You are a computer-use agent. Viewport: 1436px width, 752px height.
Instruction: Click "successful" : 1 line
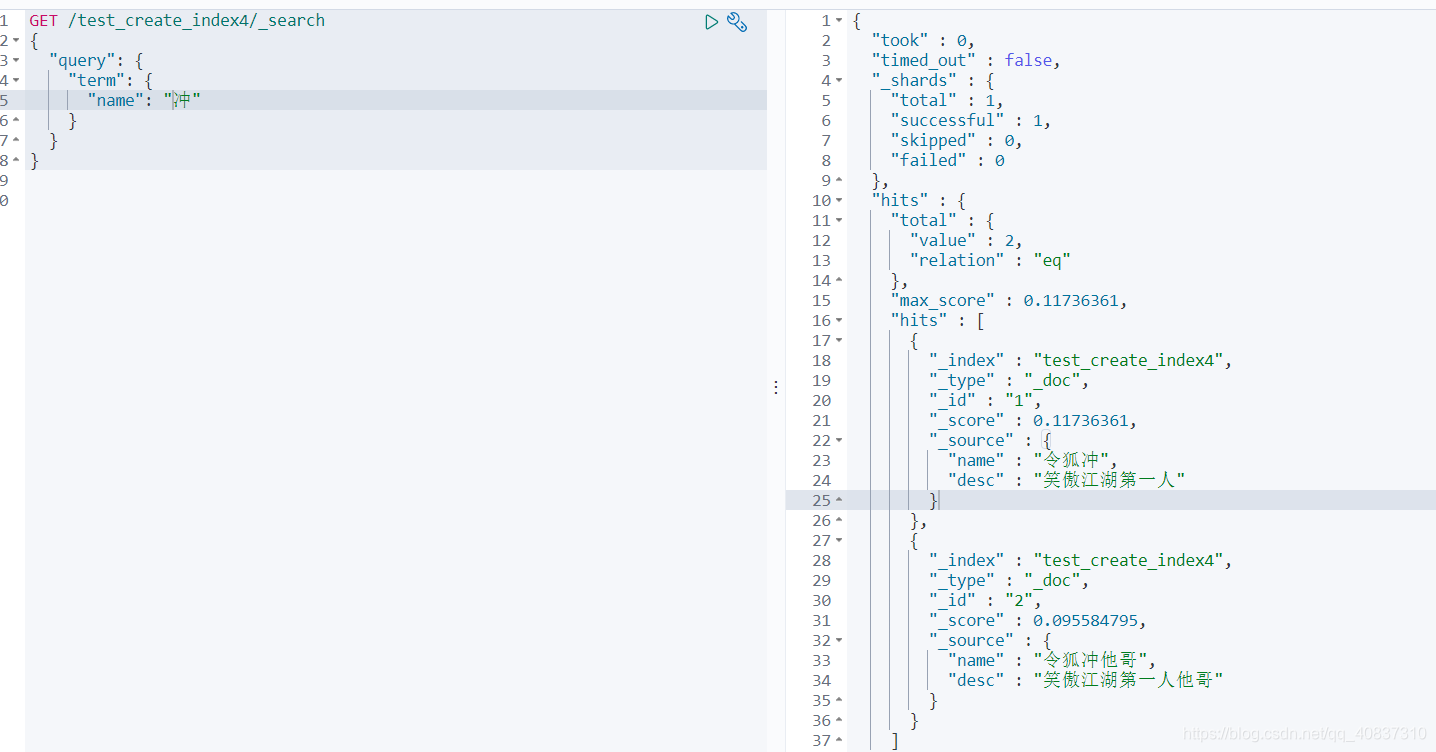970,120
